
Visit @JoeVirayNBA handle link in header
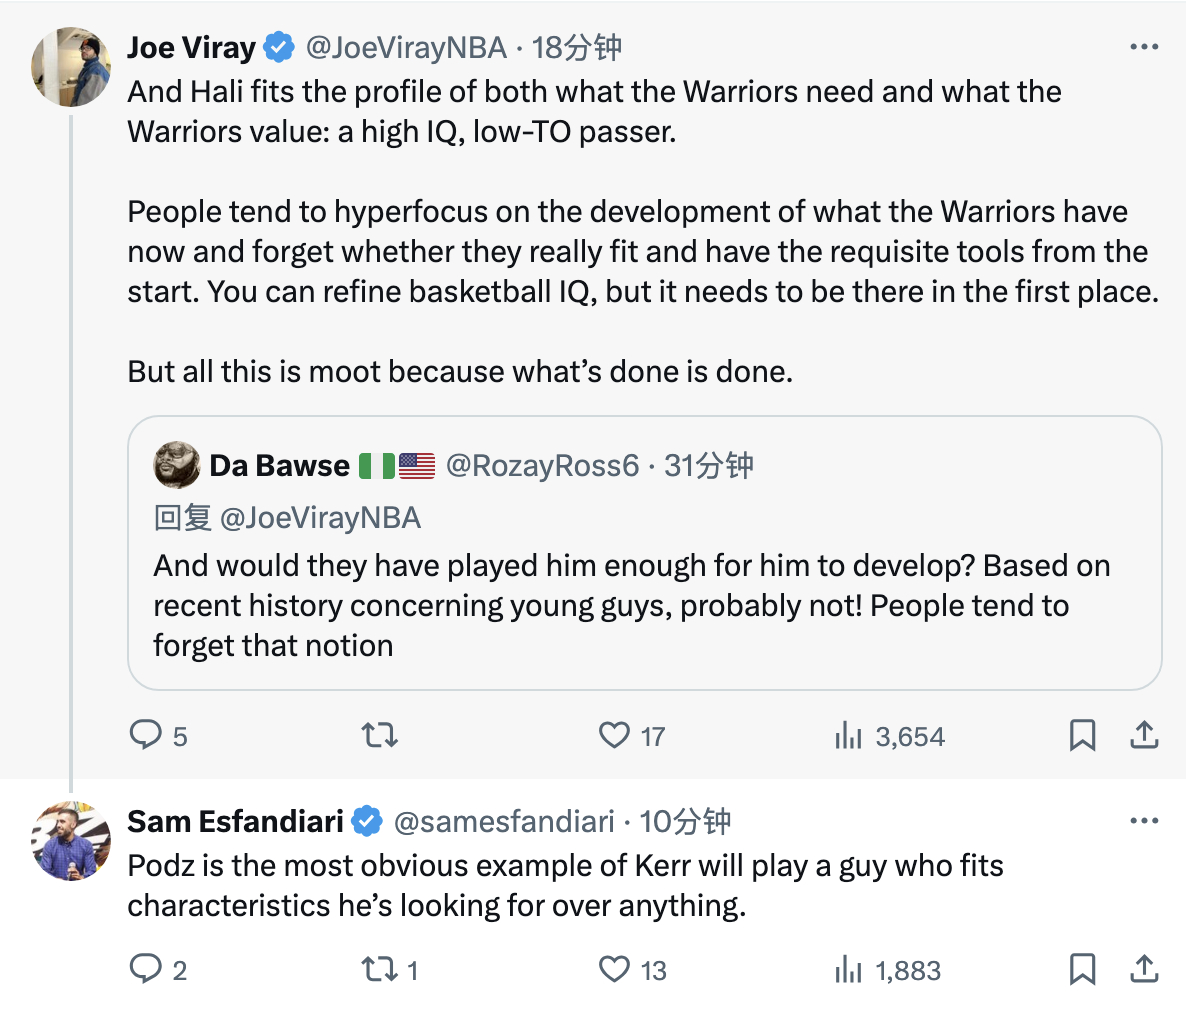point(405,47)
